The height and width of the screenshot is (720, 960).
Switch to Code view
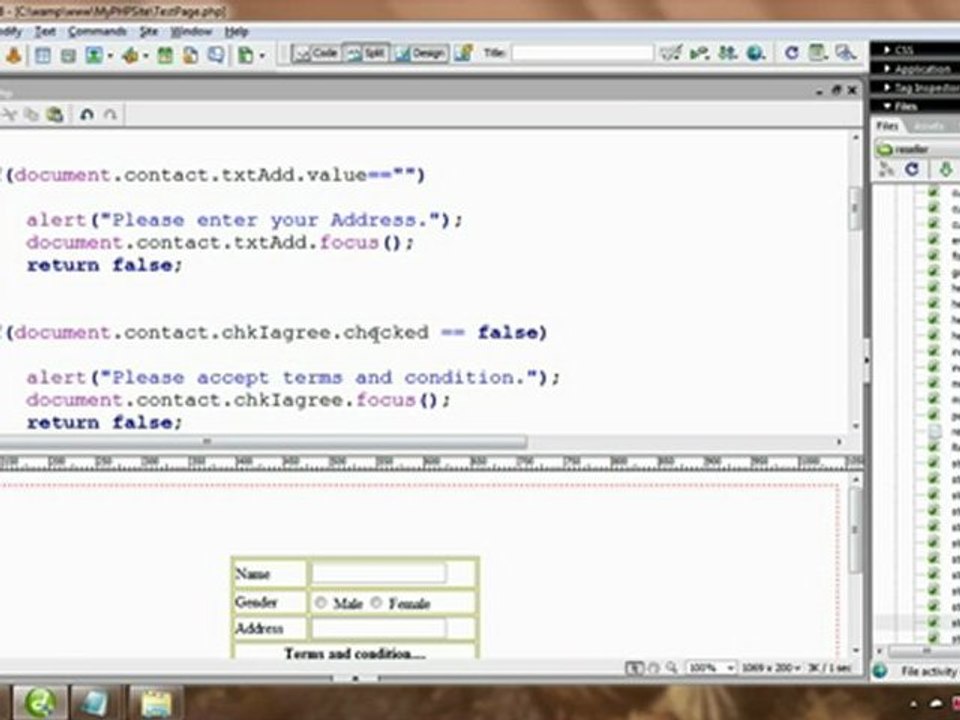[315, 54]
